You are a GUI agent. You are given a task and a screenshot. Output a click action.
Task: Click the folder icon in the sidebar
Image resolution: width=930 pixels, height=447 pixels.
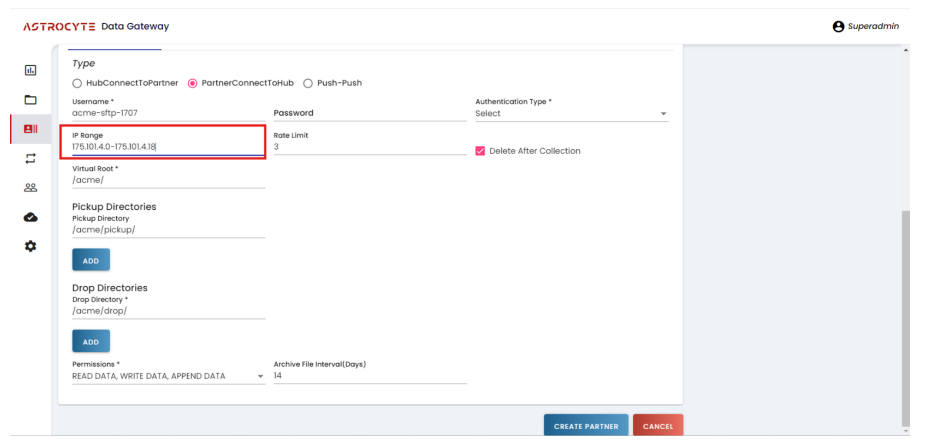[x=30, y=100]
